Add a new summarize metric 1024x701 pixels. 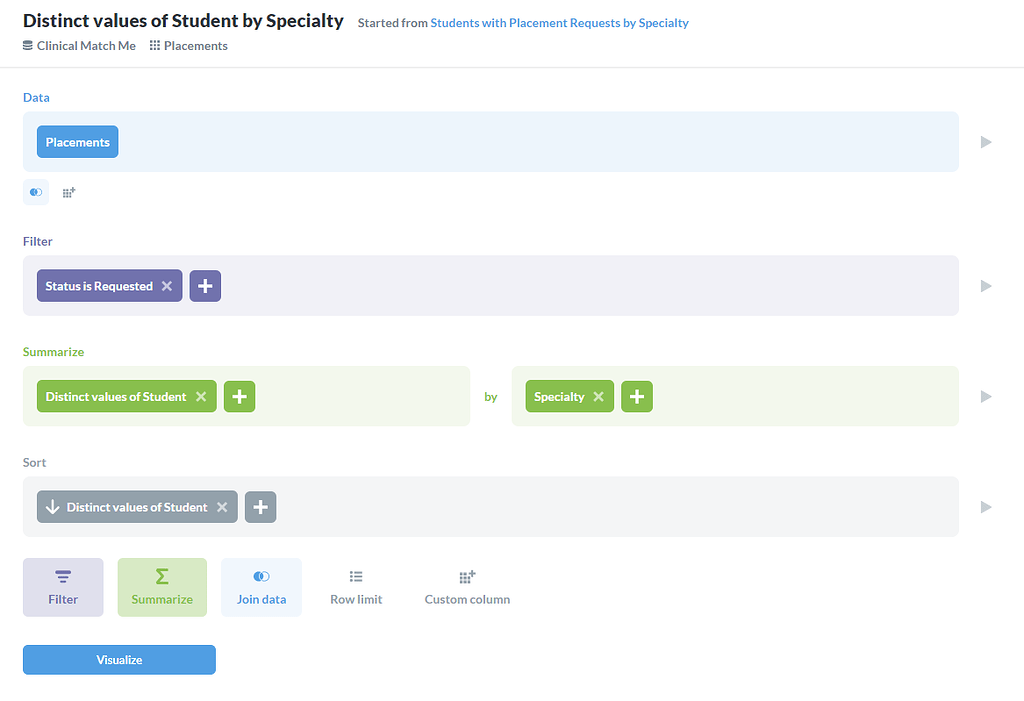tap(239, 397)
